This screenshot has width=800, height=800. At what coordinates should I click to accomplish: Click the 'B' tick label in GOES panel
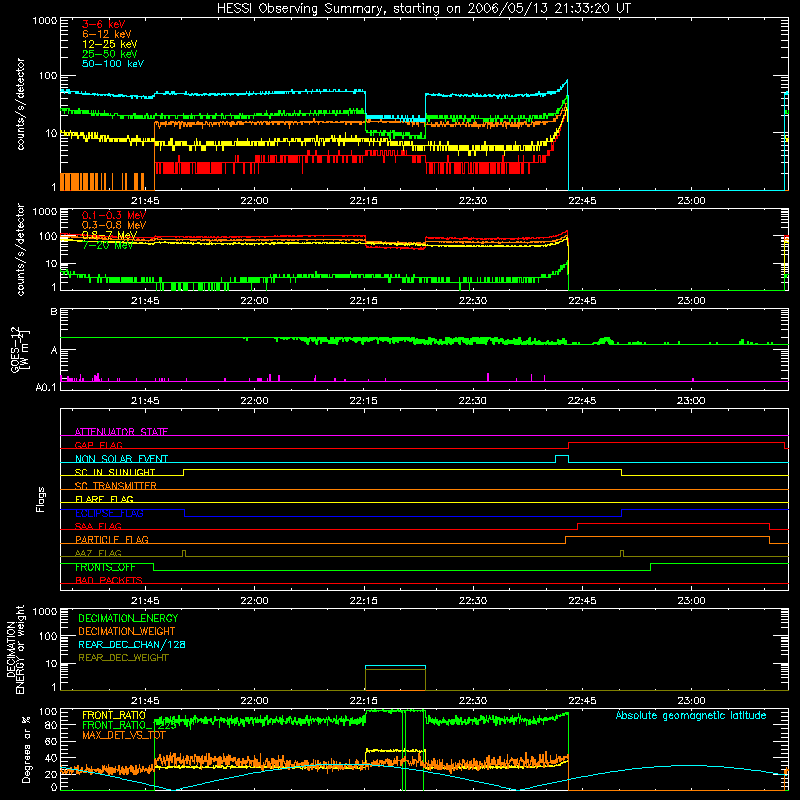54,312
